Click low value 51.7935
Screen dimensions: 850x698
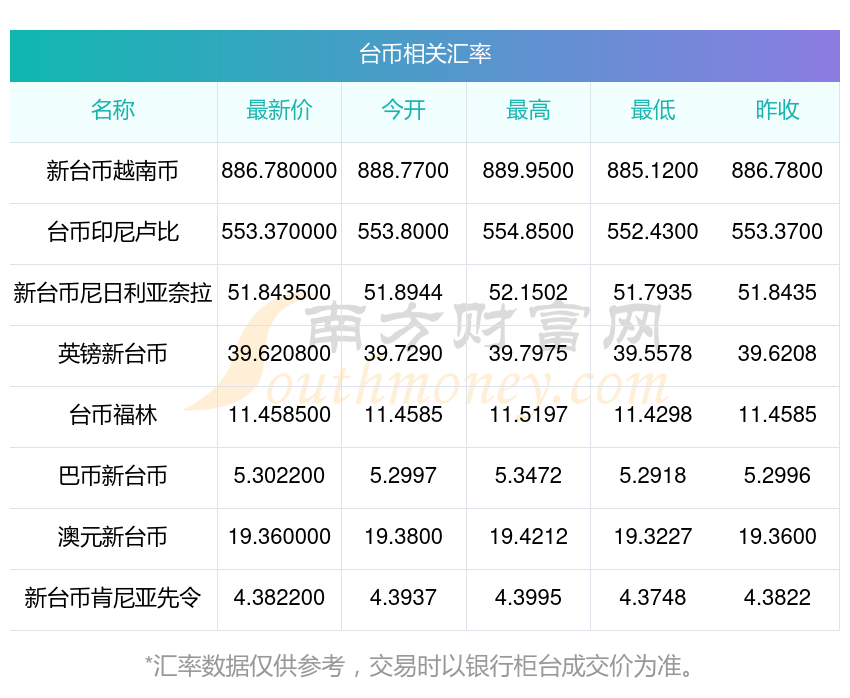coord(653,293)
